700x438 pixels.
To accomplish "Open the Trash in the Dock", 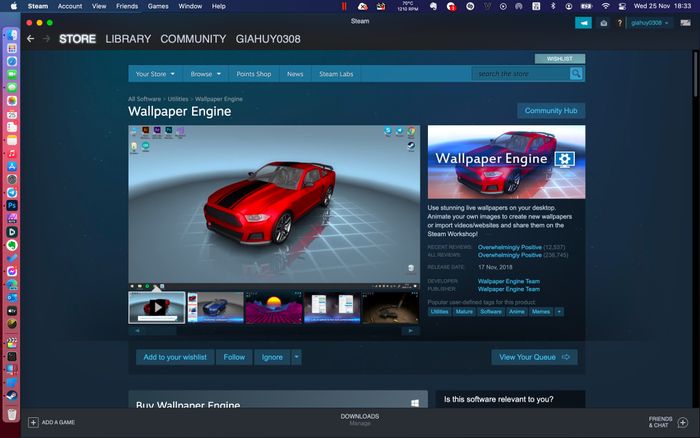I will coord(12,414).
